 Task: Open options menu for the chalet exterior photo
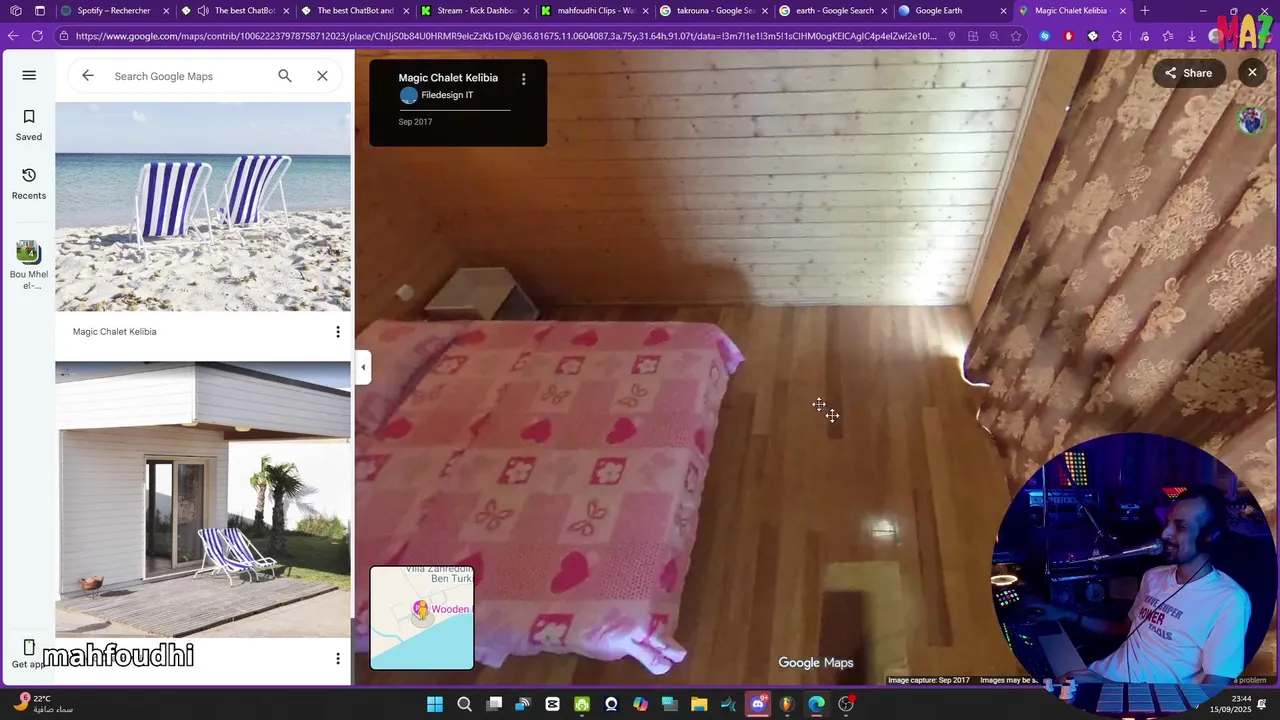338,658
